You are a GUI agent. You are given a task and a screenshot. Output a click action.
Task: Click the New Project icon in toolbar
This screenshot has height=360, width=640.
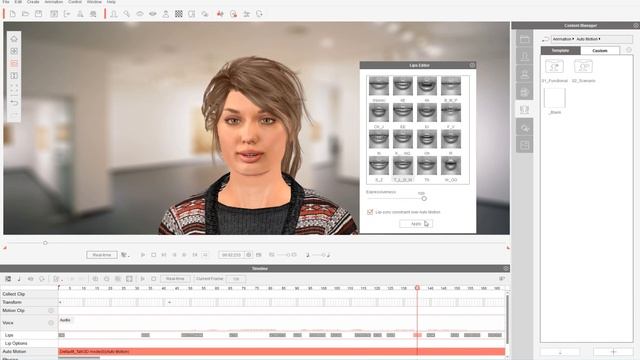pos(13,14)
